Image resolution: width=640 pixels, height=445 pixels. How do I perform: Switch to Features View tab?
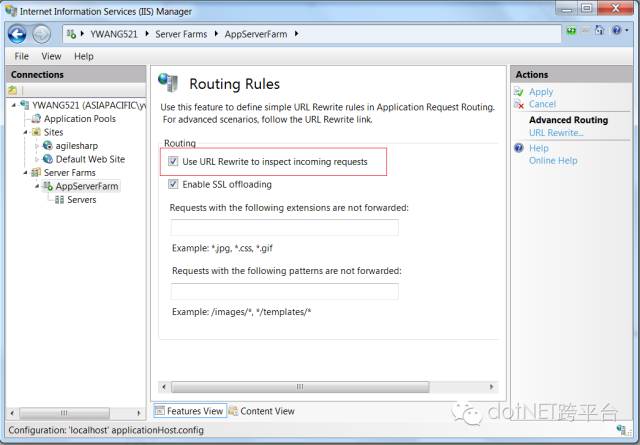tap(190, 411)
